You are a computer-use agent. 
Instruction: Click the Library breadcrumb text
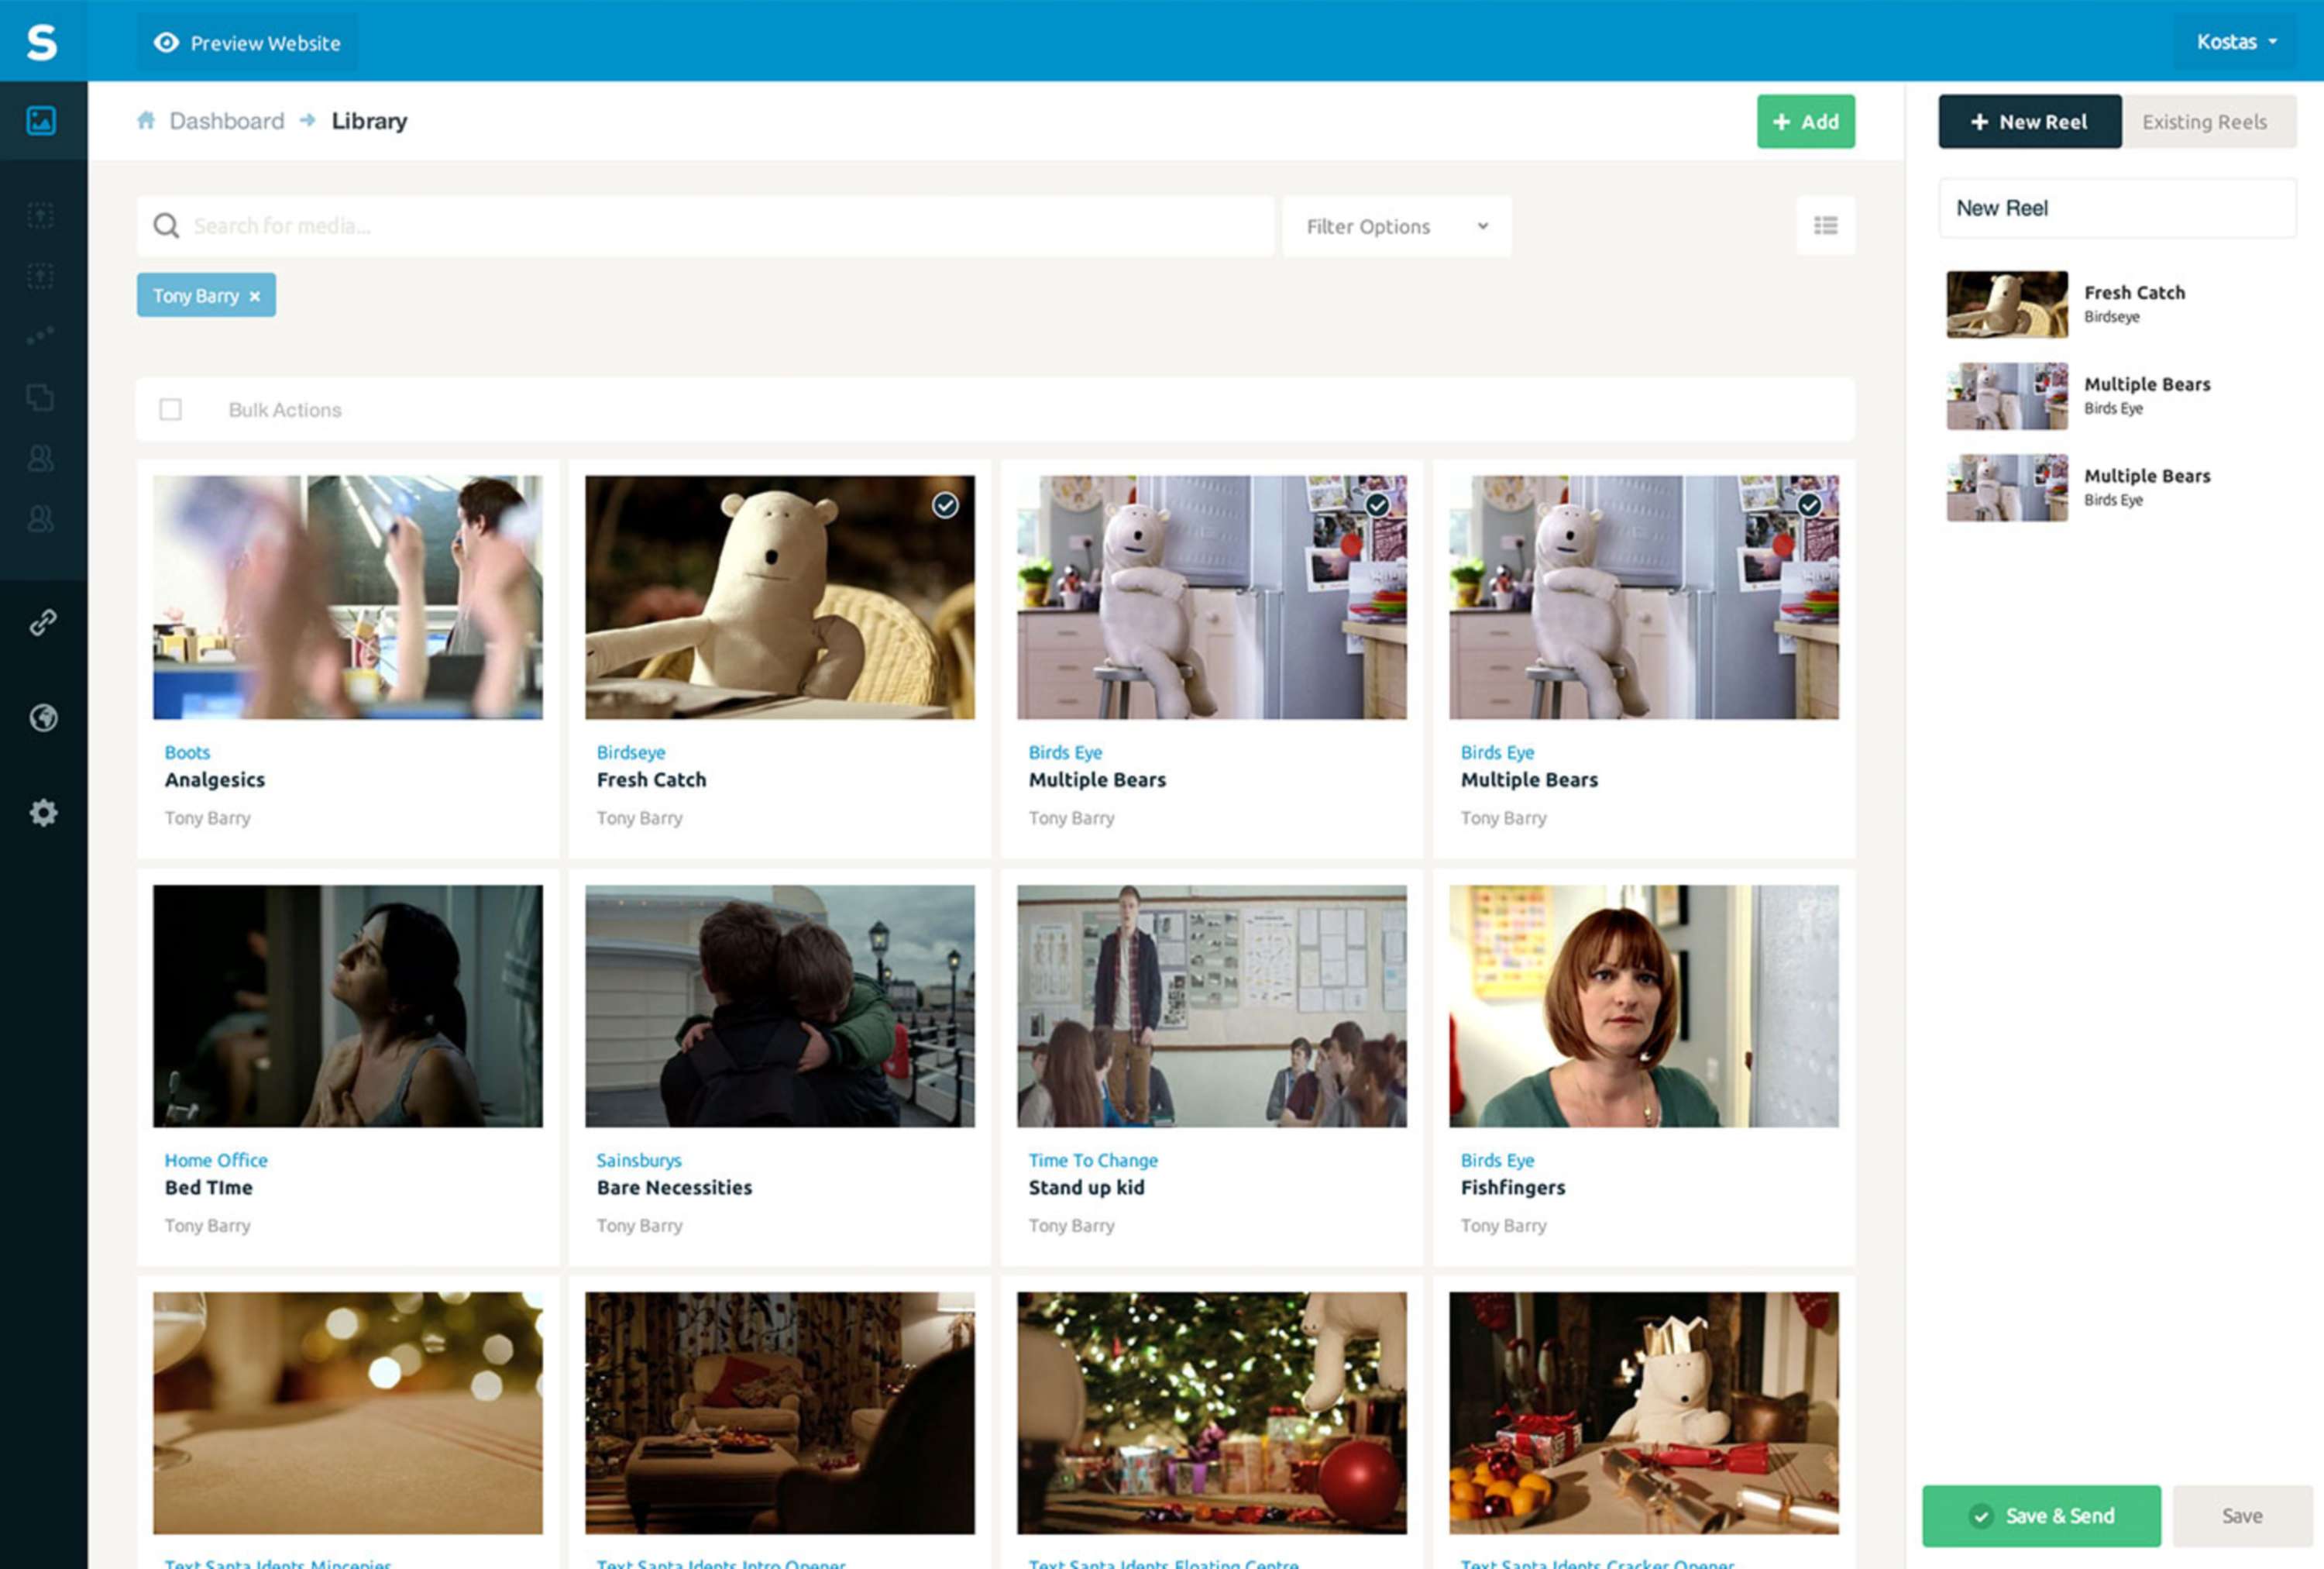(x=369, y=121)
